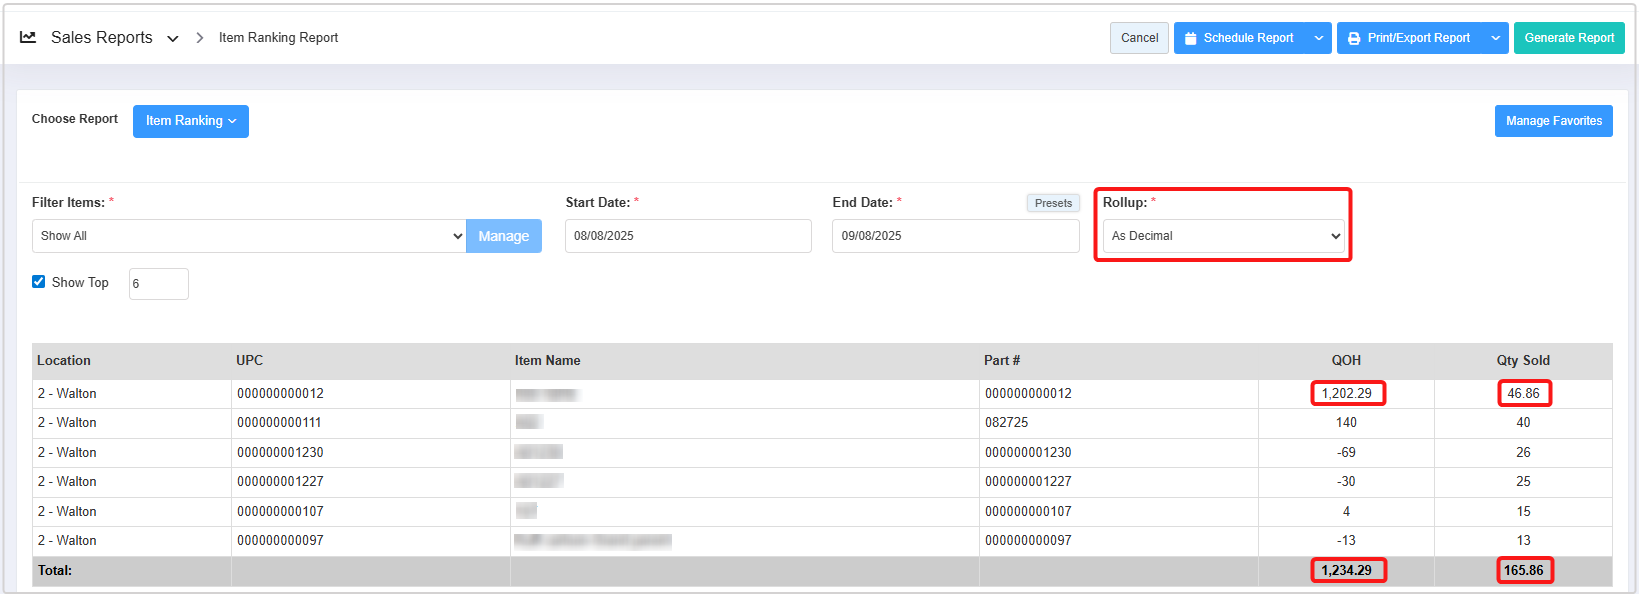Image resolution: width=1639 pixels, height=594 pixels.
Task: Open the date Presets button
Action: (x=1053, y=203)
